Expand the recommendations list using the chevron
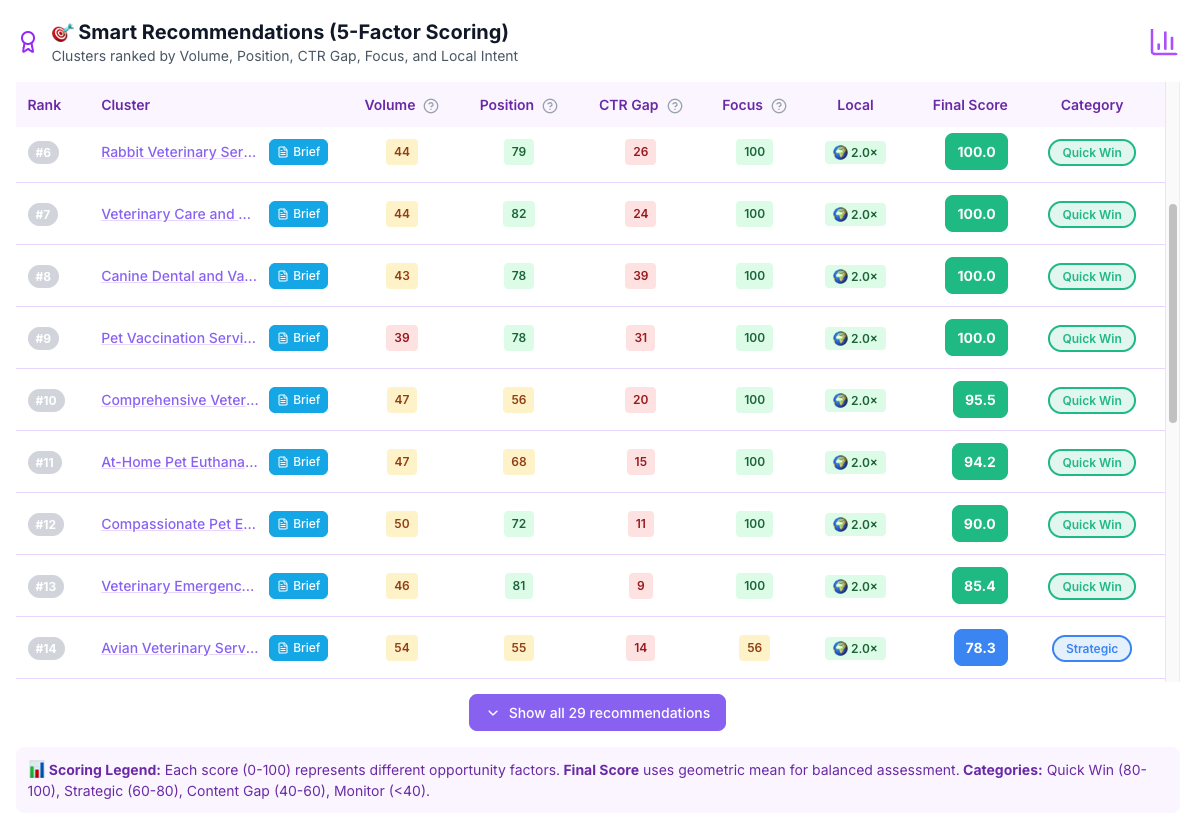The height and width of the screenshot is (821, 1189). 492,712
